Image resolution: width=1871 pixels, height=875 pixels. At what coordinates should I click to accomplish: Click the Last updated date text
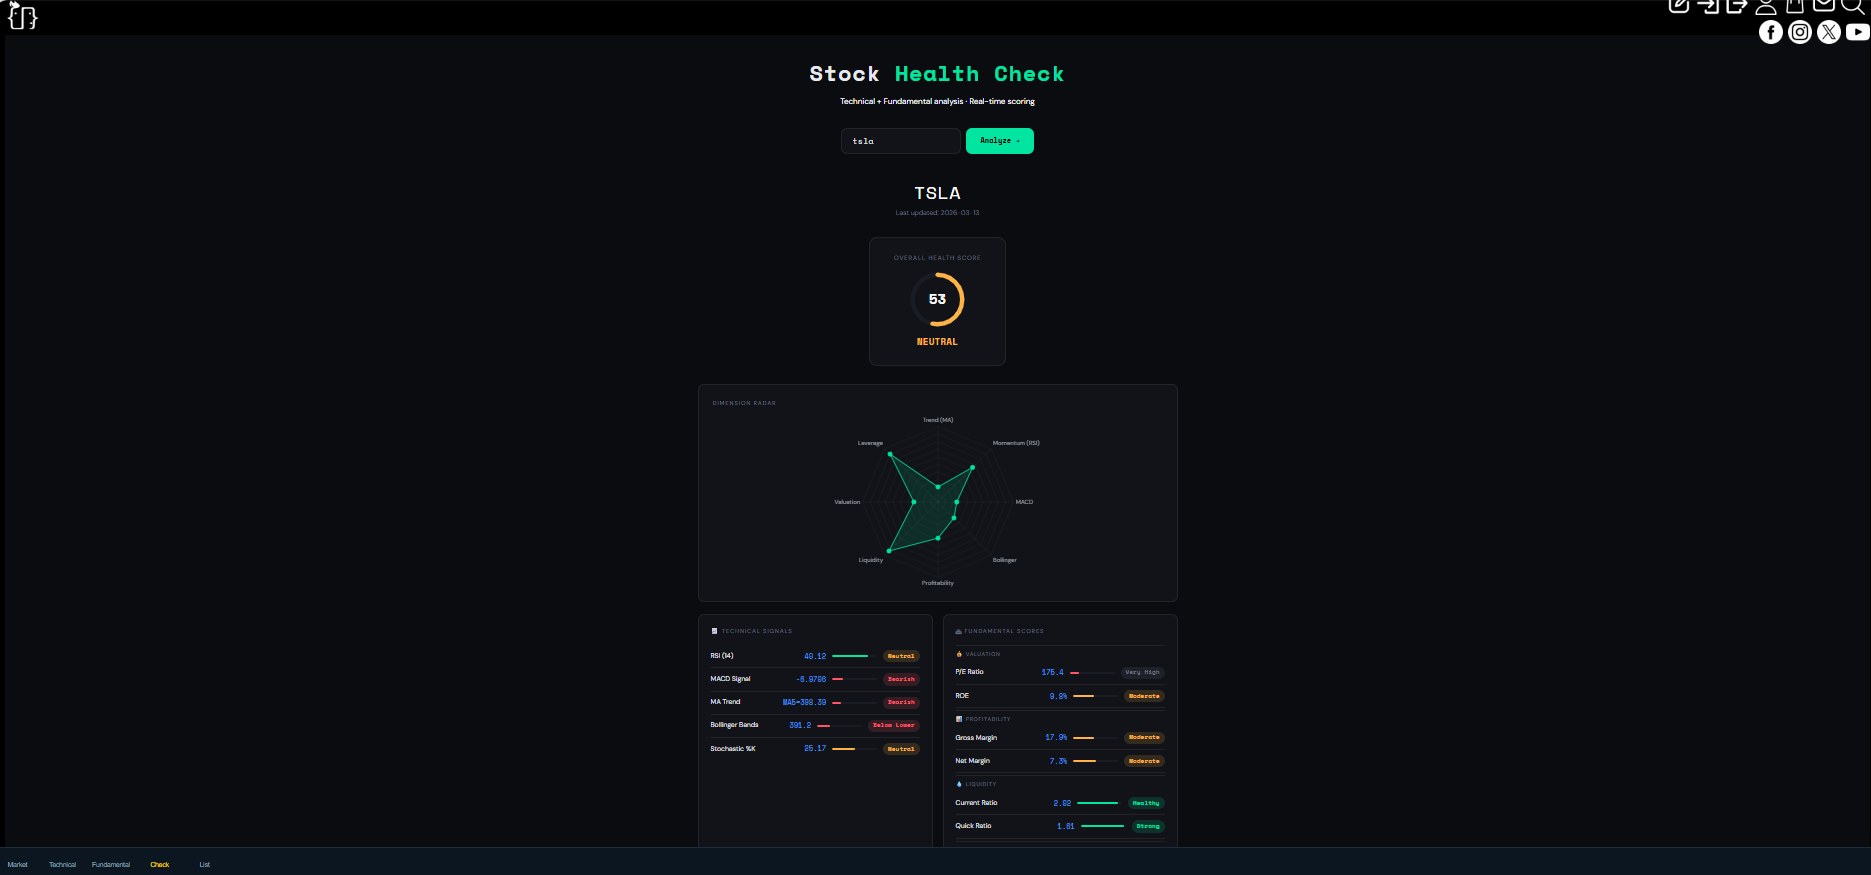937,213
